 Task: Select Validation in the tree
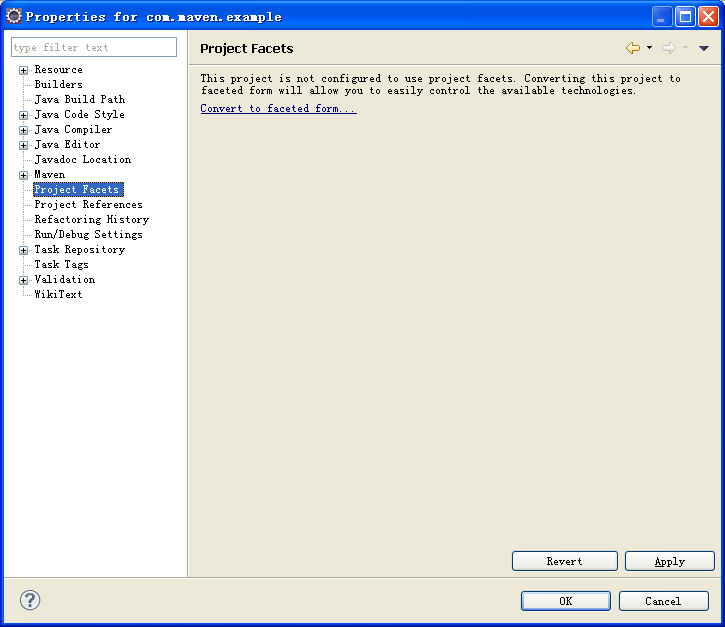(65, 279)
